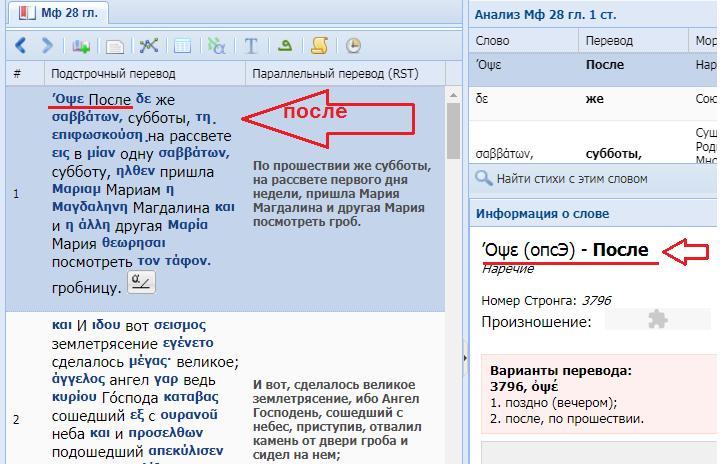724x471 pixels.
Task: Click the clock history icon
Action: point(353,46)
